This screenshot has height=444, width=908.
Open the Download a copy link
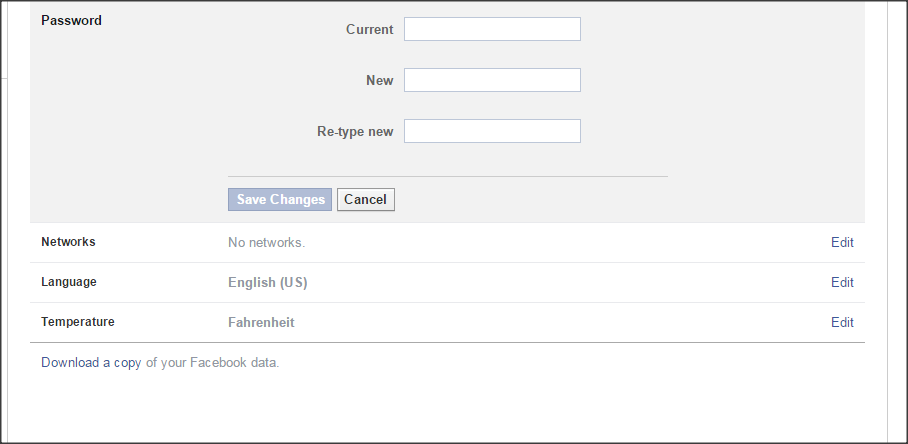pos(91,362)
